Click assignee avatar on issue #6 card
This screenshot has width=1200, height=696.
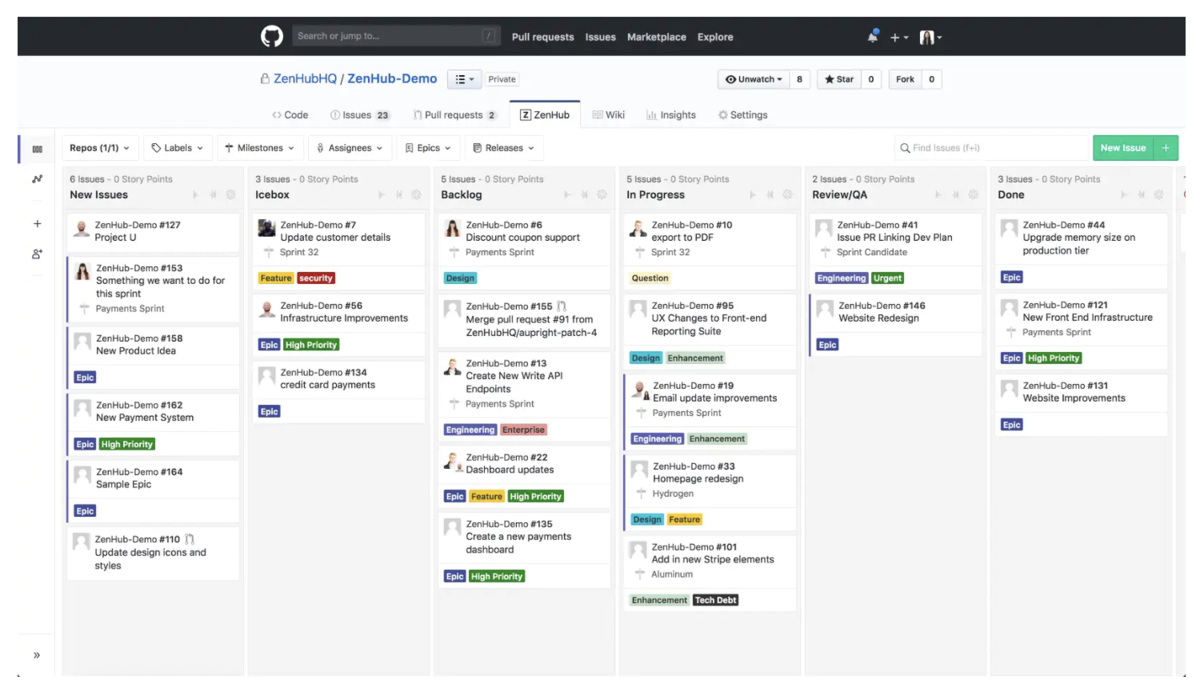click(453, 228)
